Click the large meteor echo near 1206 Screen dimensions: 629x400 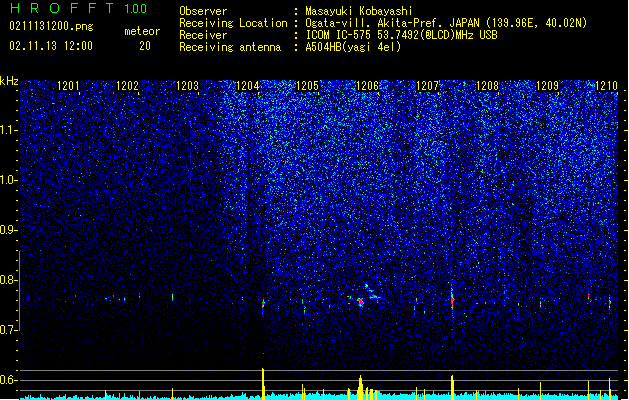[361, 302]
